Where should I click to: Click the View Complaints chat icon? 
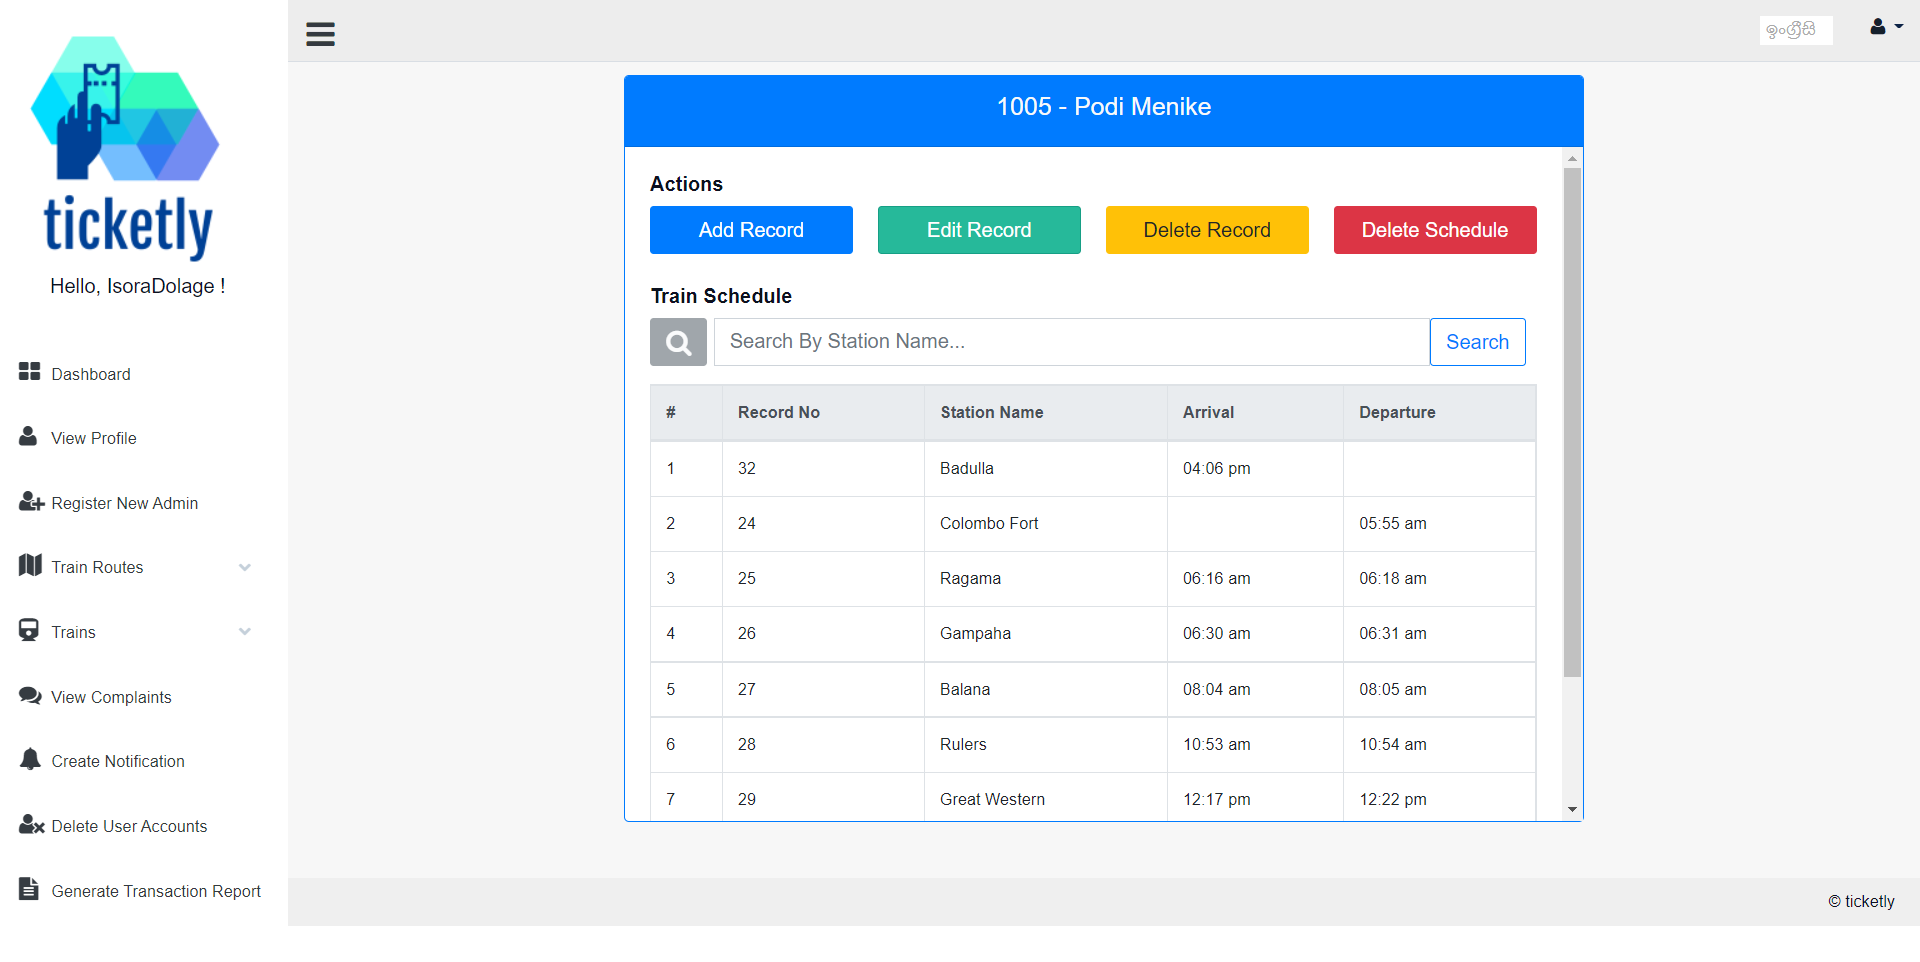[30, 695]
